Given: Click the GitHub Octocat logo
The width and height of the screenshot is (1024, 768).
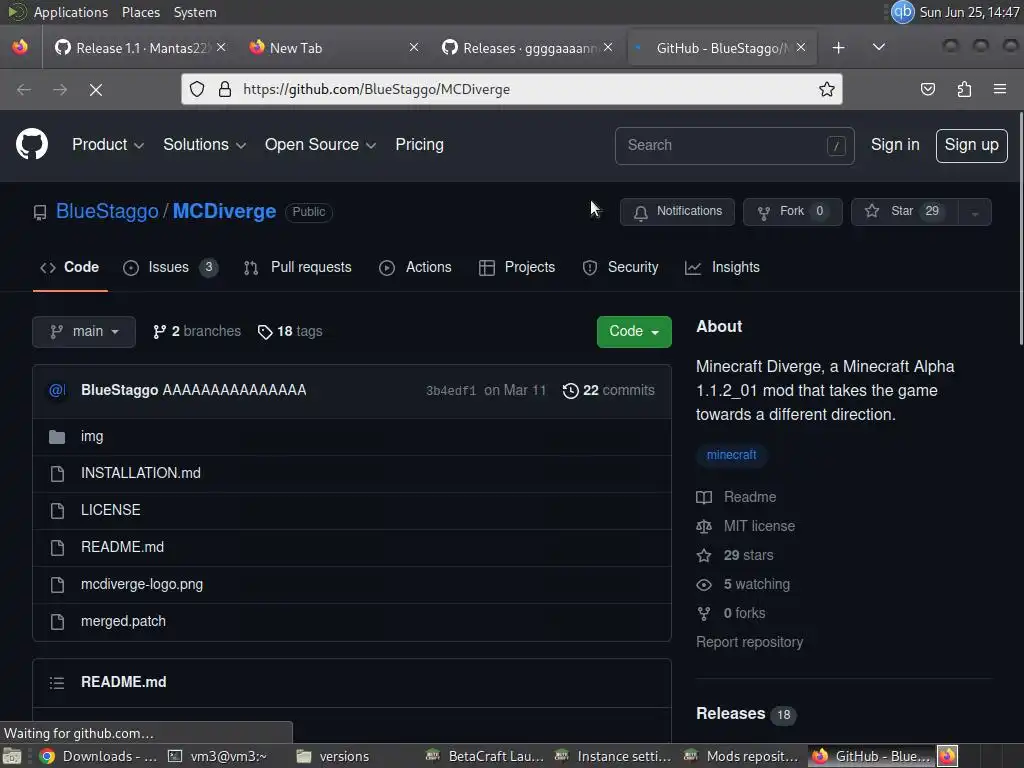Looking at the screenshot, I should 31,144.
